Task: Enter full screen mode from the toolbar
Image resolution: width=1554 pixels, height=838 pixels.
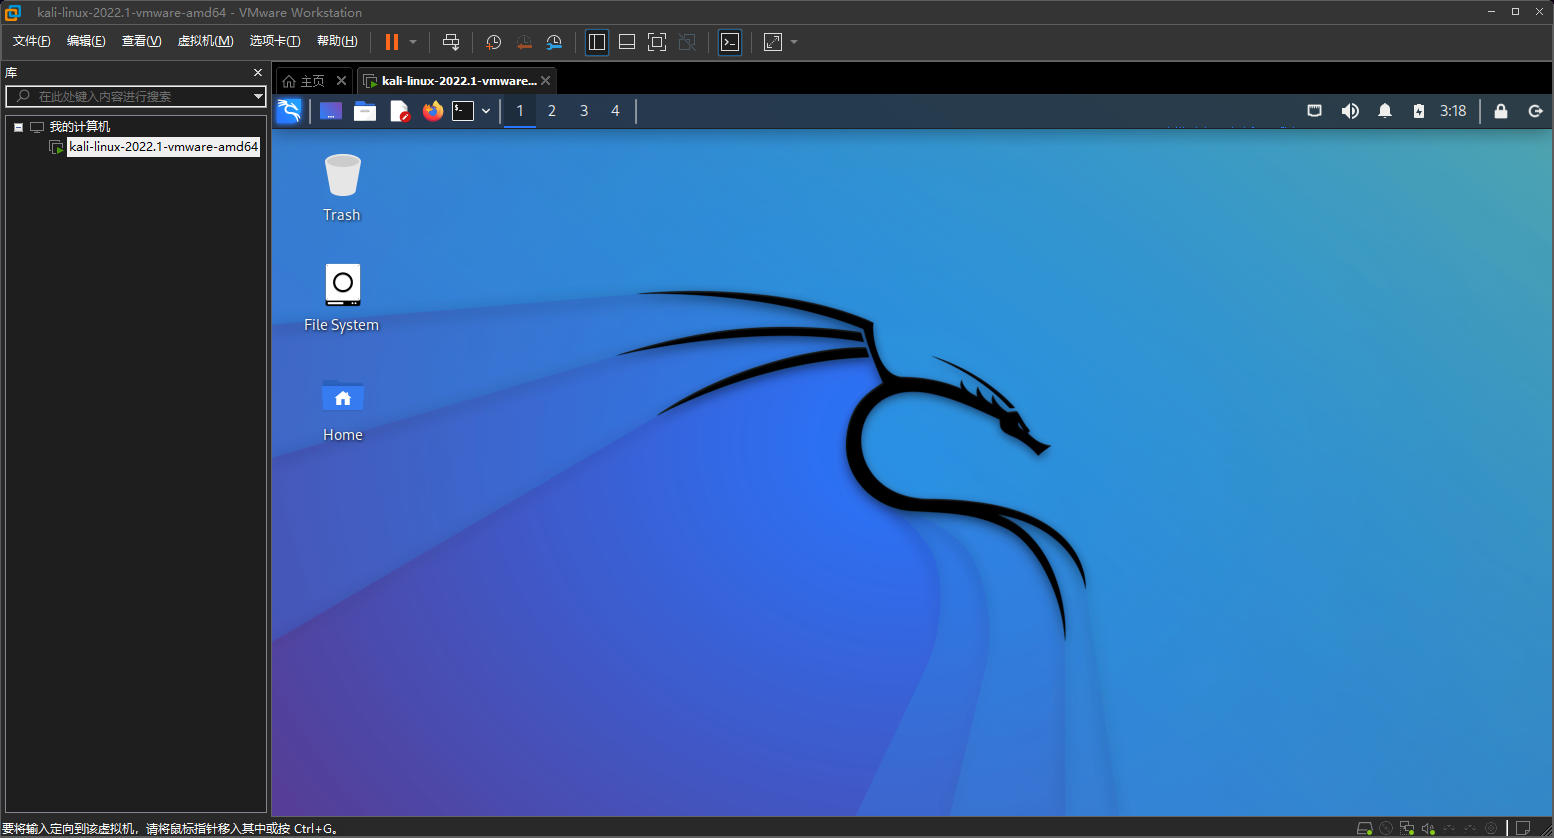Action: 657,42
